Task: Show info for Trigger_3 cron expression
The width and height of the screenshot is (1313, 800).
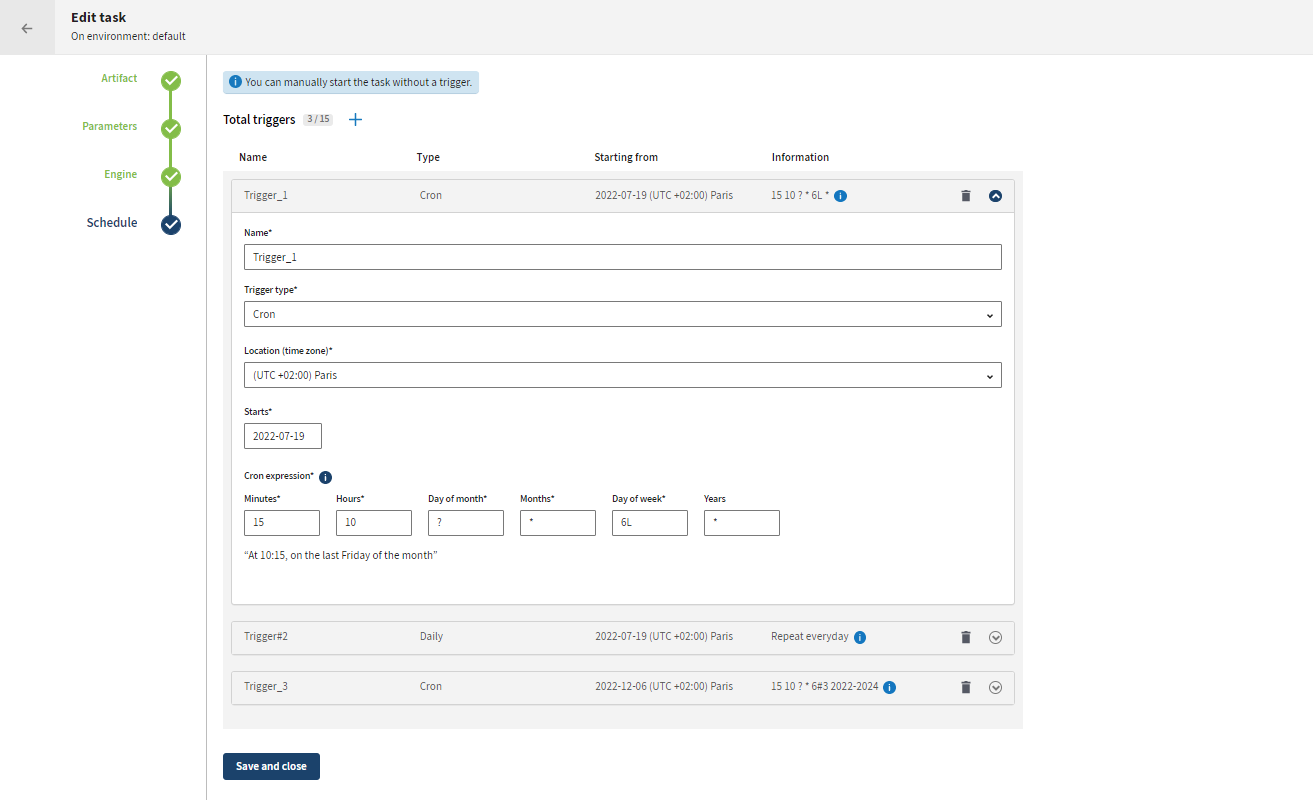Action: click(x=889, y=687)
